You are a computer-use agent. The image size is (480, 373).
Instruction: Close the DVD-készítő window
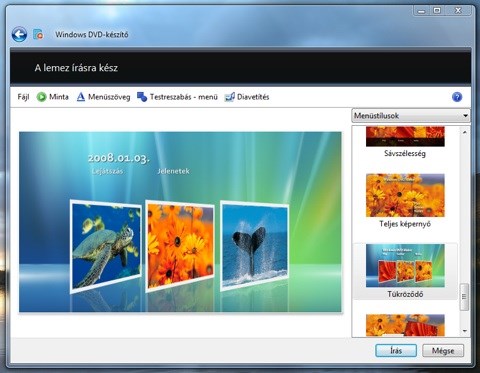coord(458,11)
